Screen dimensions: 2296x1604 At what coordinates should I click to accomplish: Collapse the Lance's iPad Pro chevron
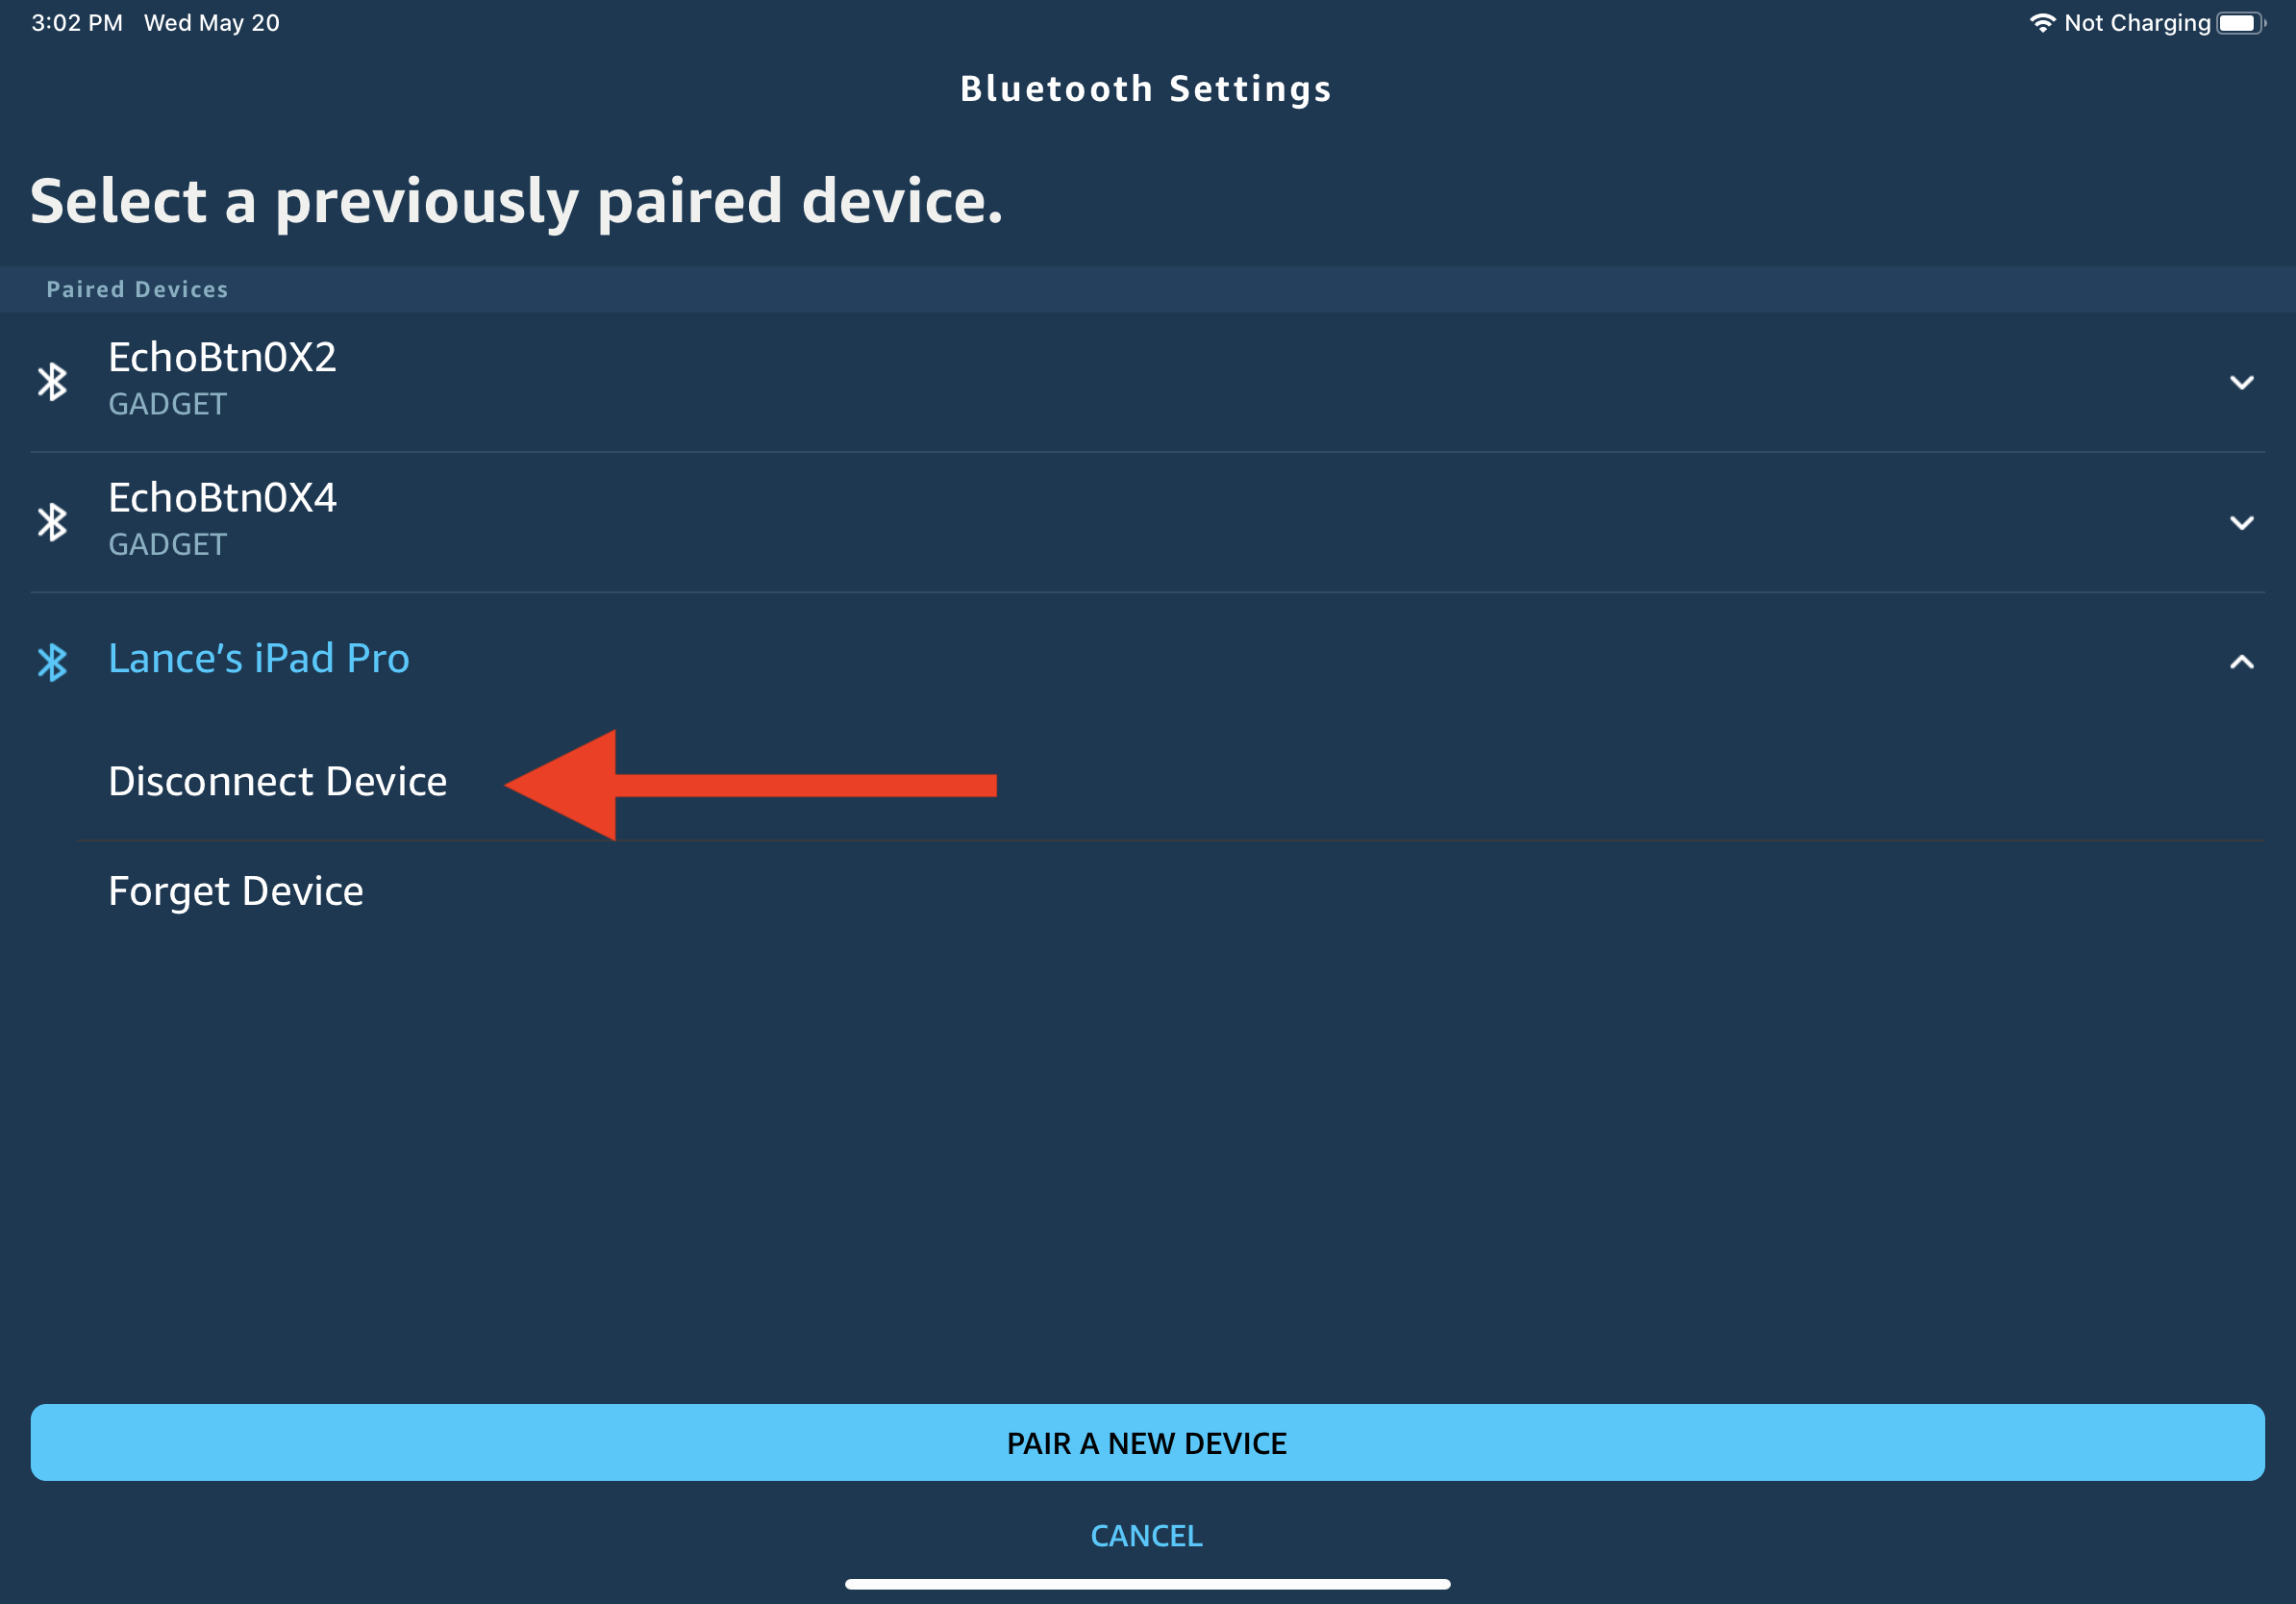[2241, 661]
